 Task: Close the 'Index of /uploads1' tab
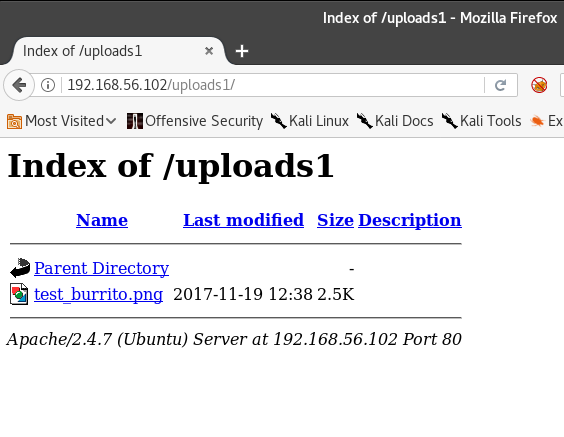click(x=209, y=51)
